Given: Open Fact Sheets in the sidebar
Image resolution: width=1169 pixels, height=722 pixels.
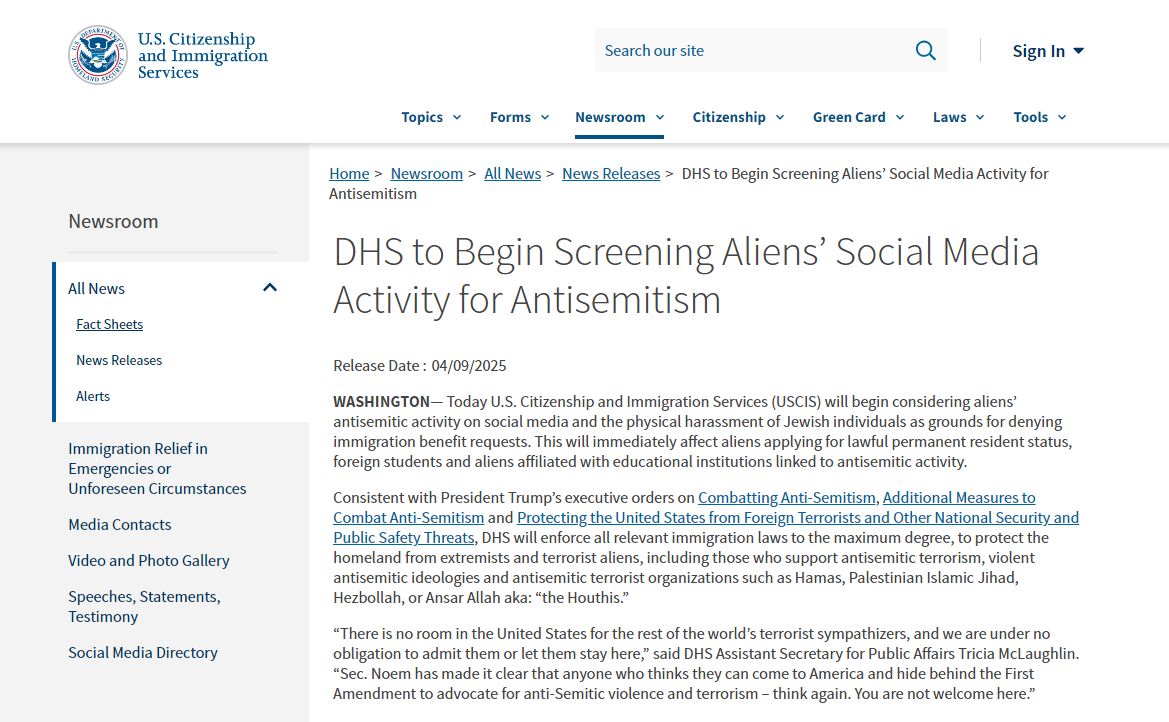Looking at the screenshot, I should 109,324.
